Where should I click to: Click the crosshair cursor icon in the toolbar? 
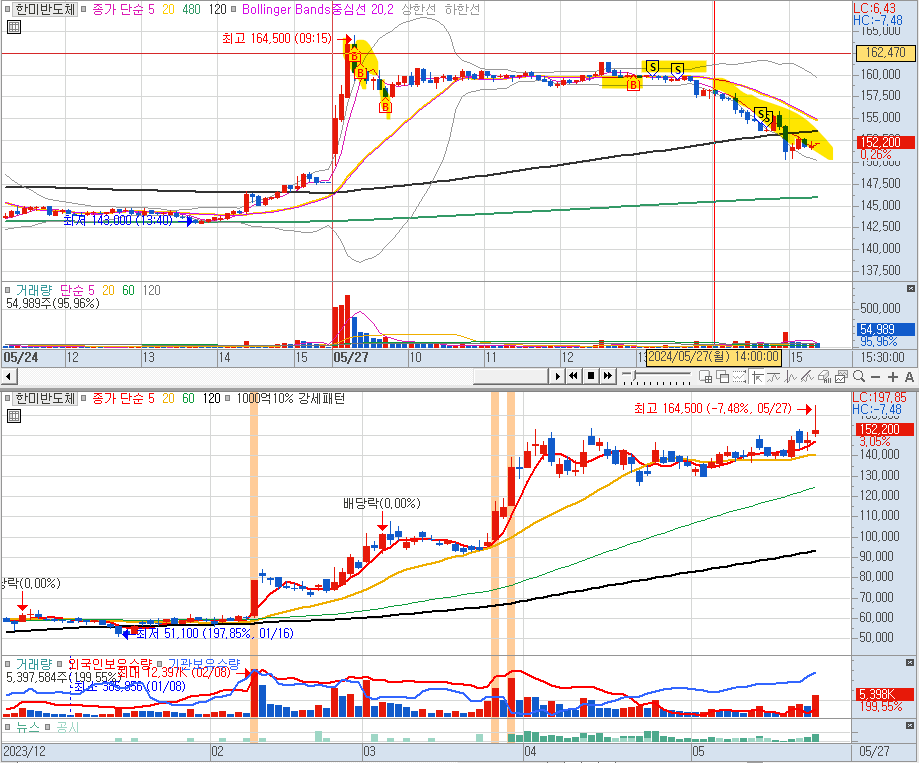click(757, 377)
